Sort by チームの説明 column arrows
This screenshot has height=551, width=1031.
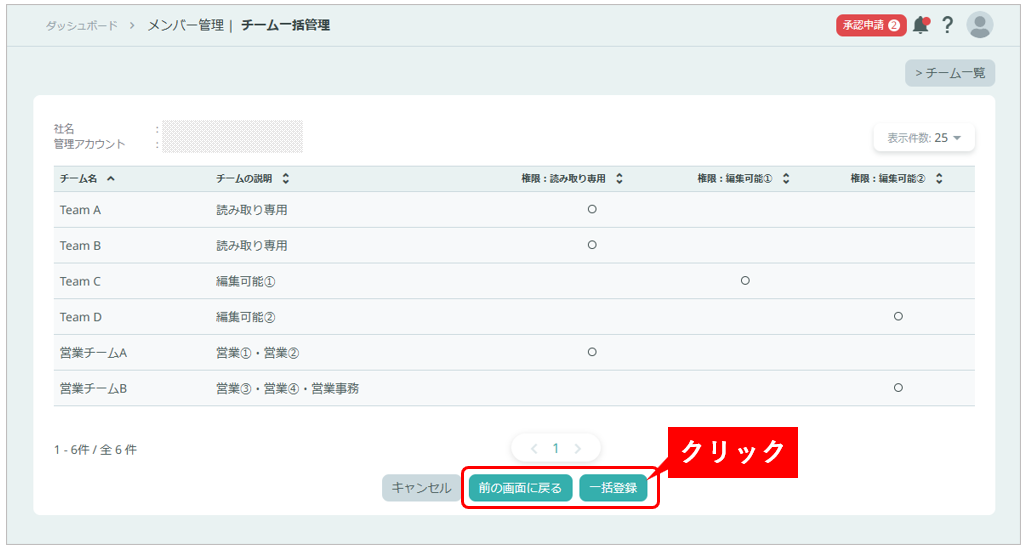286,179
